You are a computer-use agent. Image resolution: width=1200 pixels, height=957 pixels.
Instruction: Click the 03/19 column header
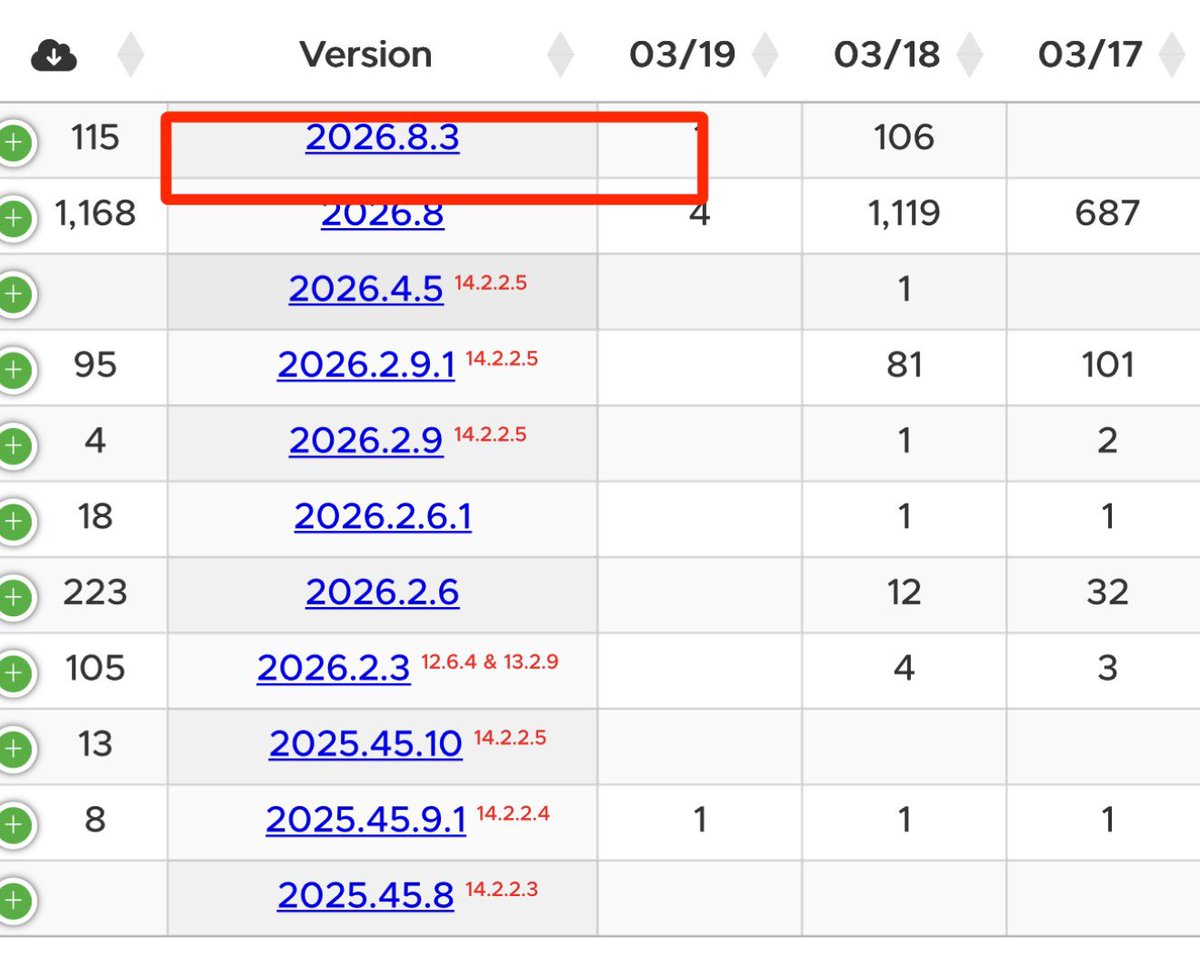pyautogui.click(x=682, y=54)
